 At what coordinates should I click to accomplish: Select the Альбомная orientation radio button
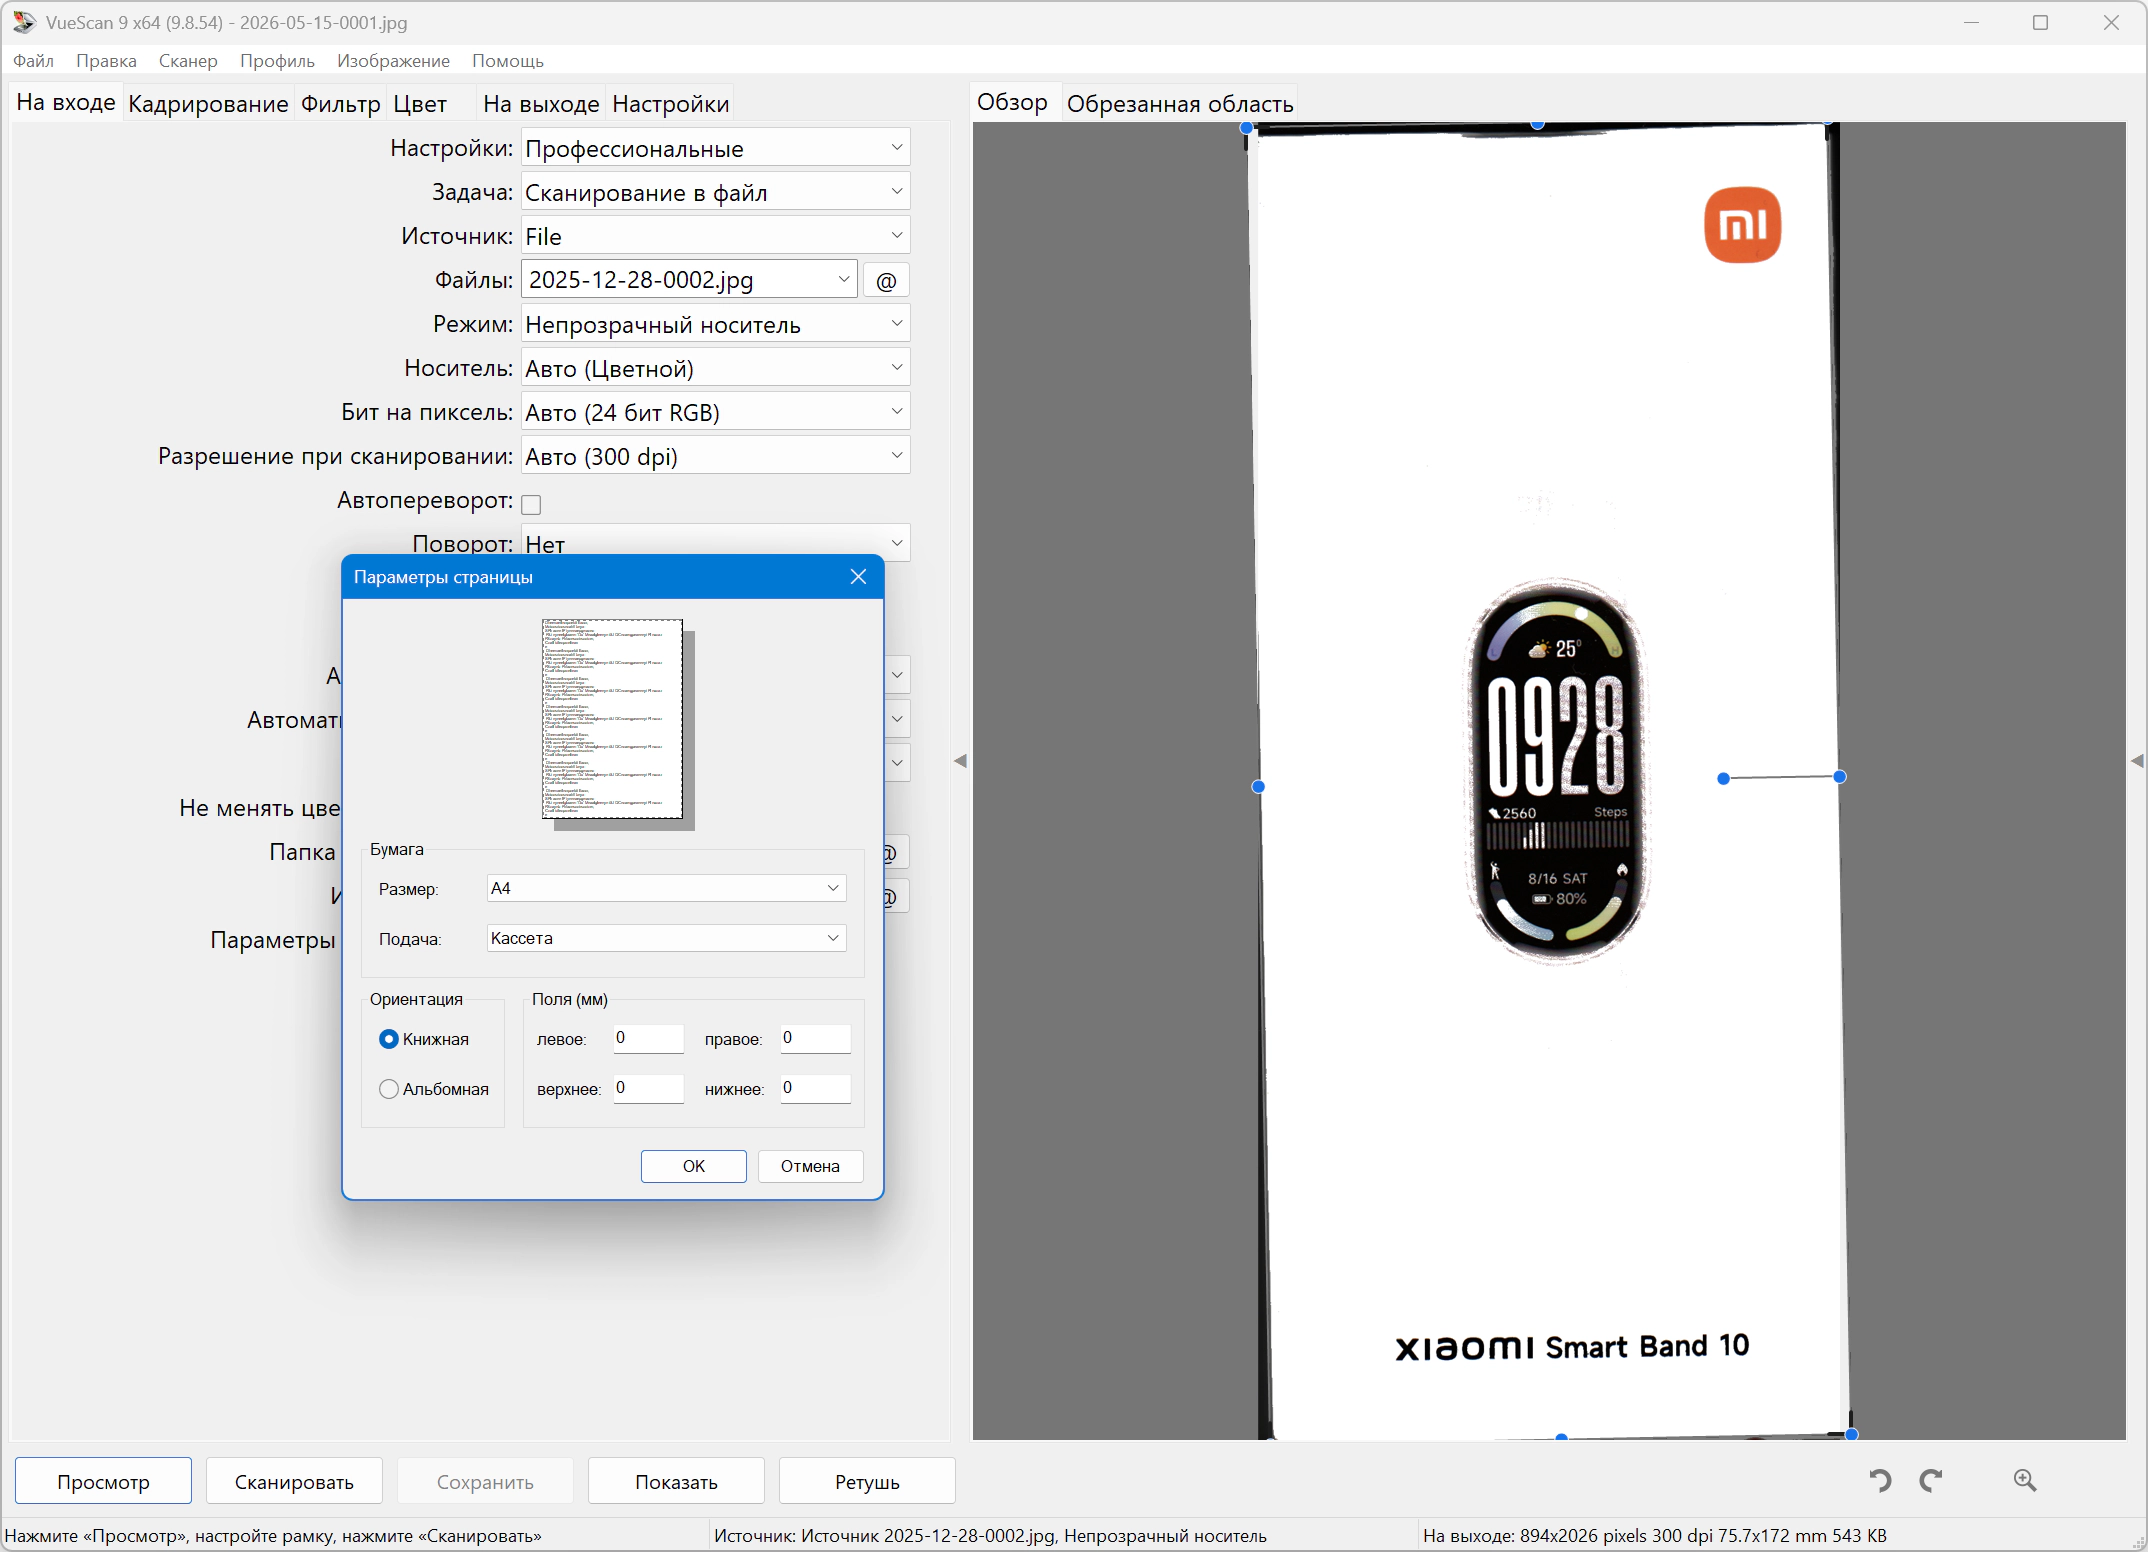click(389, 1089)
